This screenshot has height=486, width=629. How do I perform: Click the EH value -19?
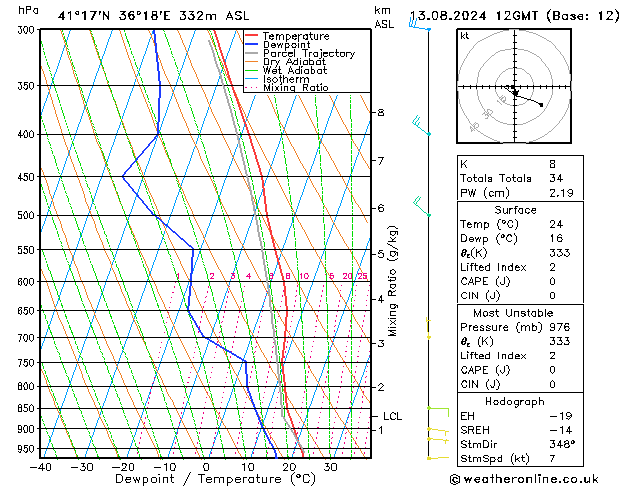(561, 416)
